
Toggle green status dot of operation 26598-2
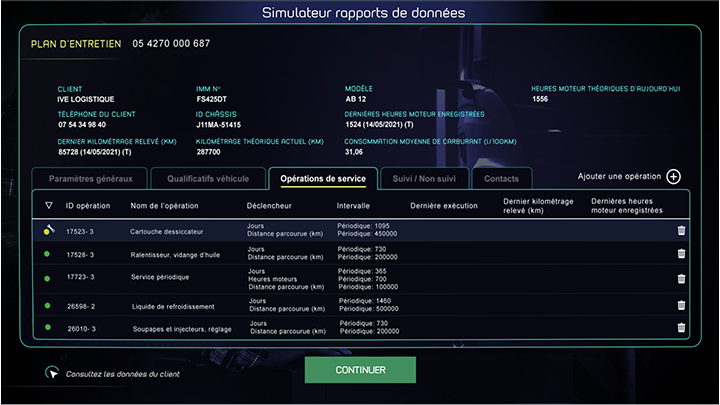click(47, 305)
